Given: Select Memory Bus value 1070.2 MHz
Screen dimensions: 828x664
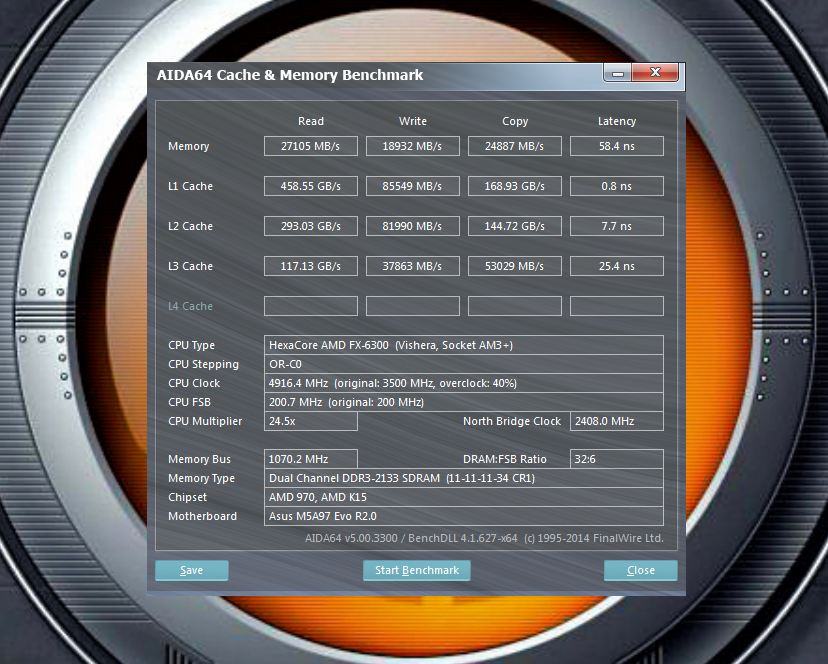Looking at the screenshot, I should coord(310,459).
